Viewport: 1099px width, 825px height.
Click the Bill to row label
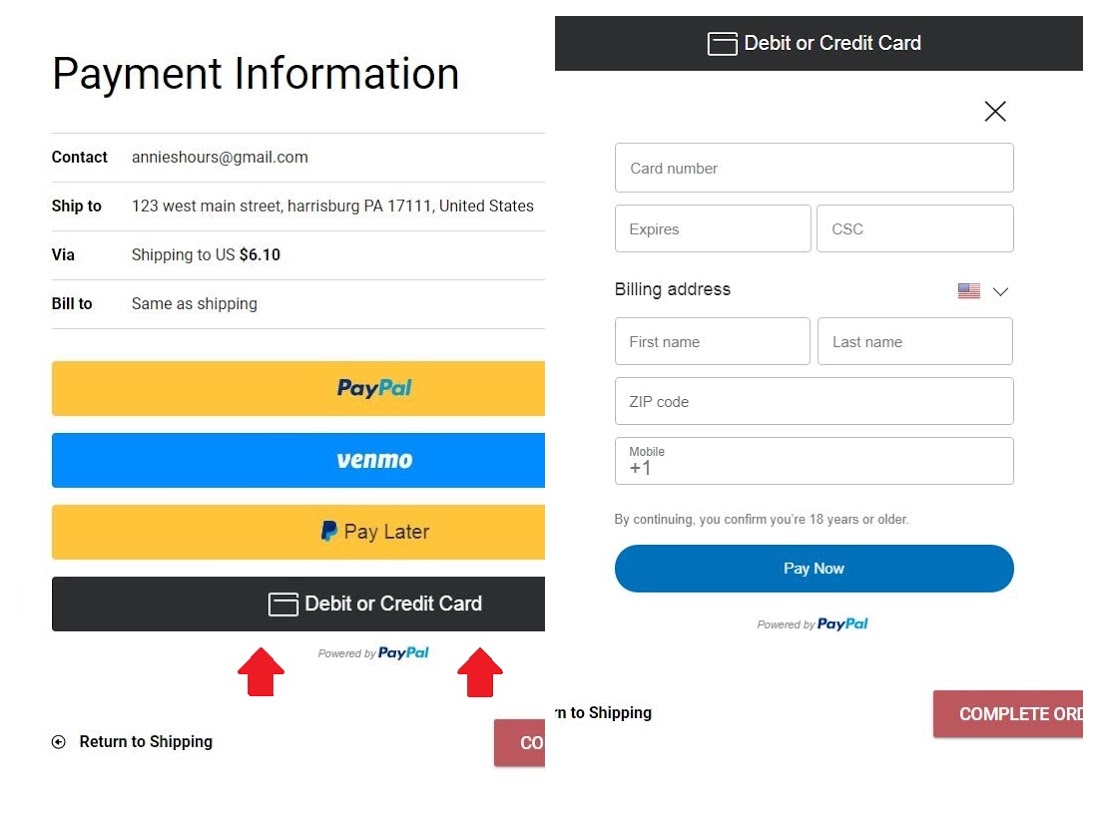(x=71, y=304)
